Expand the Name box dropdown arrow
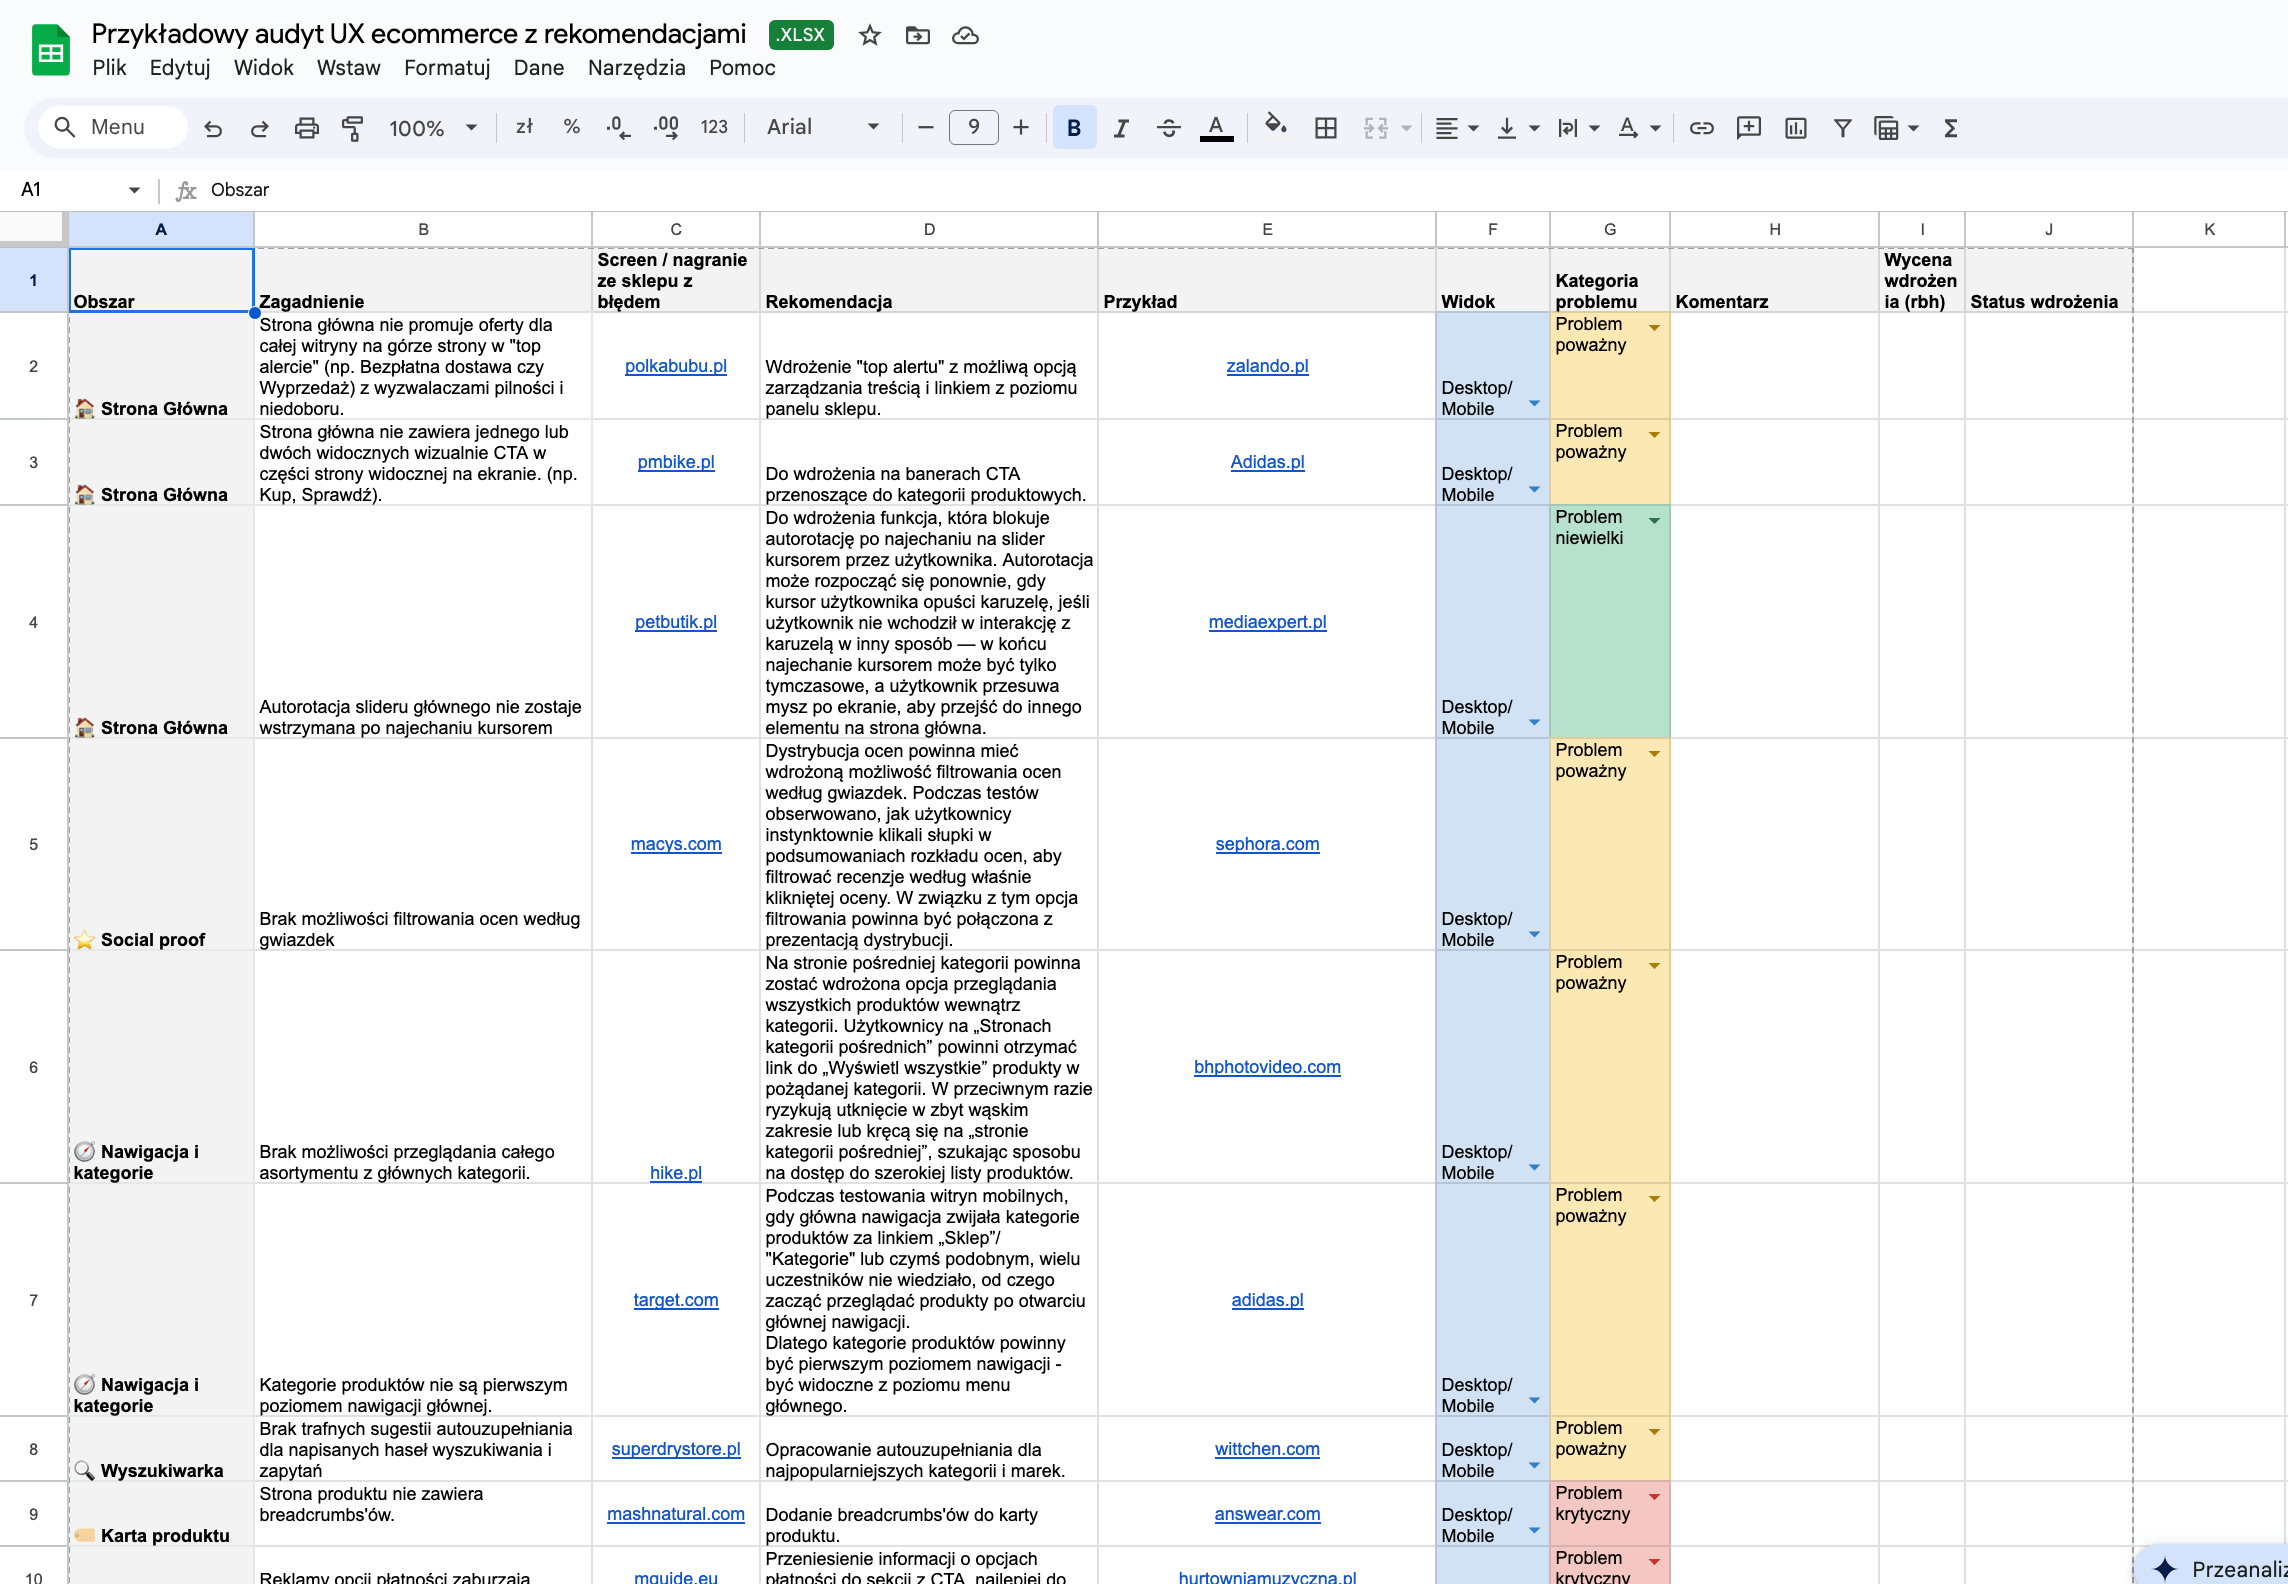This screenshot has height=1584, width=2288. click(134, 190)
